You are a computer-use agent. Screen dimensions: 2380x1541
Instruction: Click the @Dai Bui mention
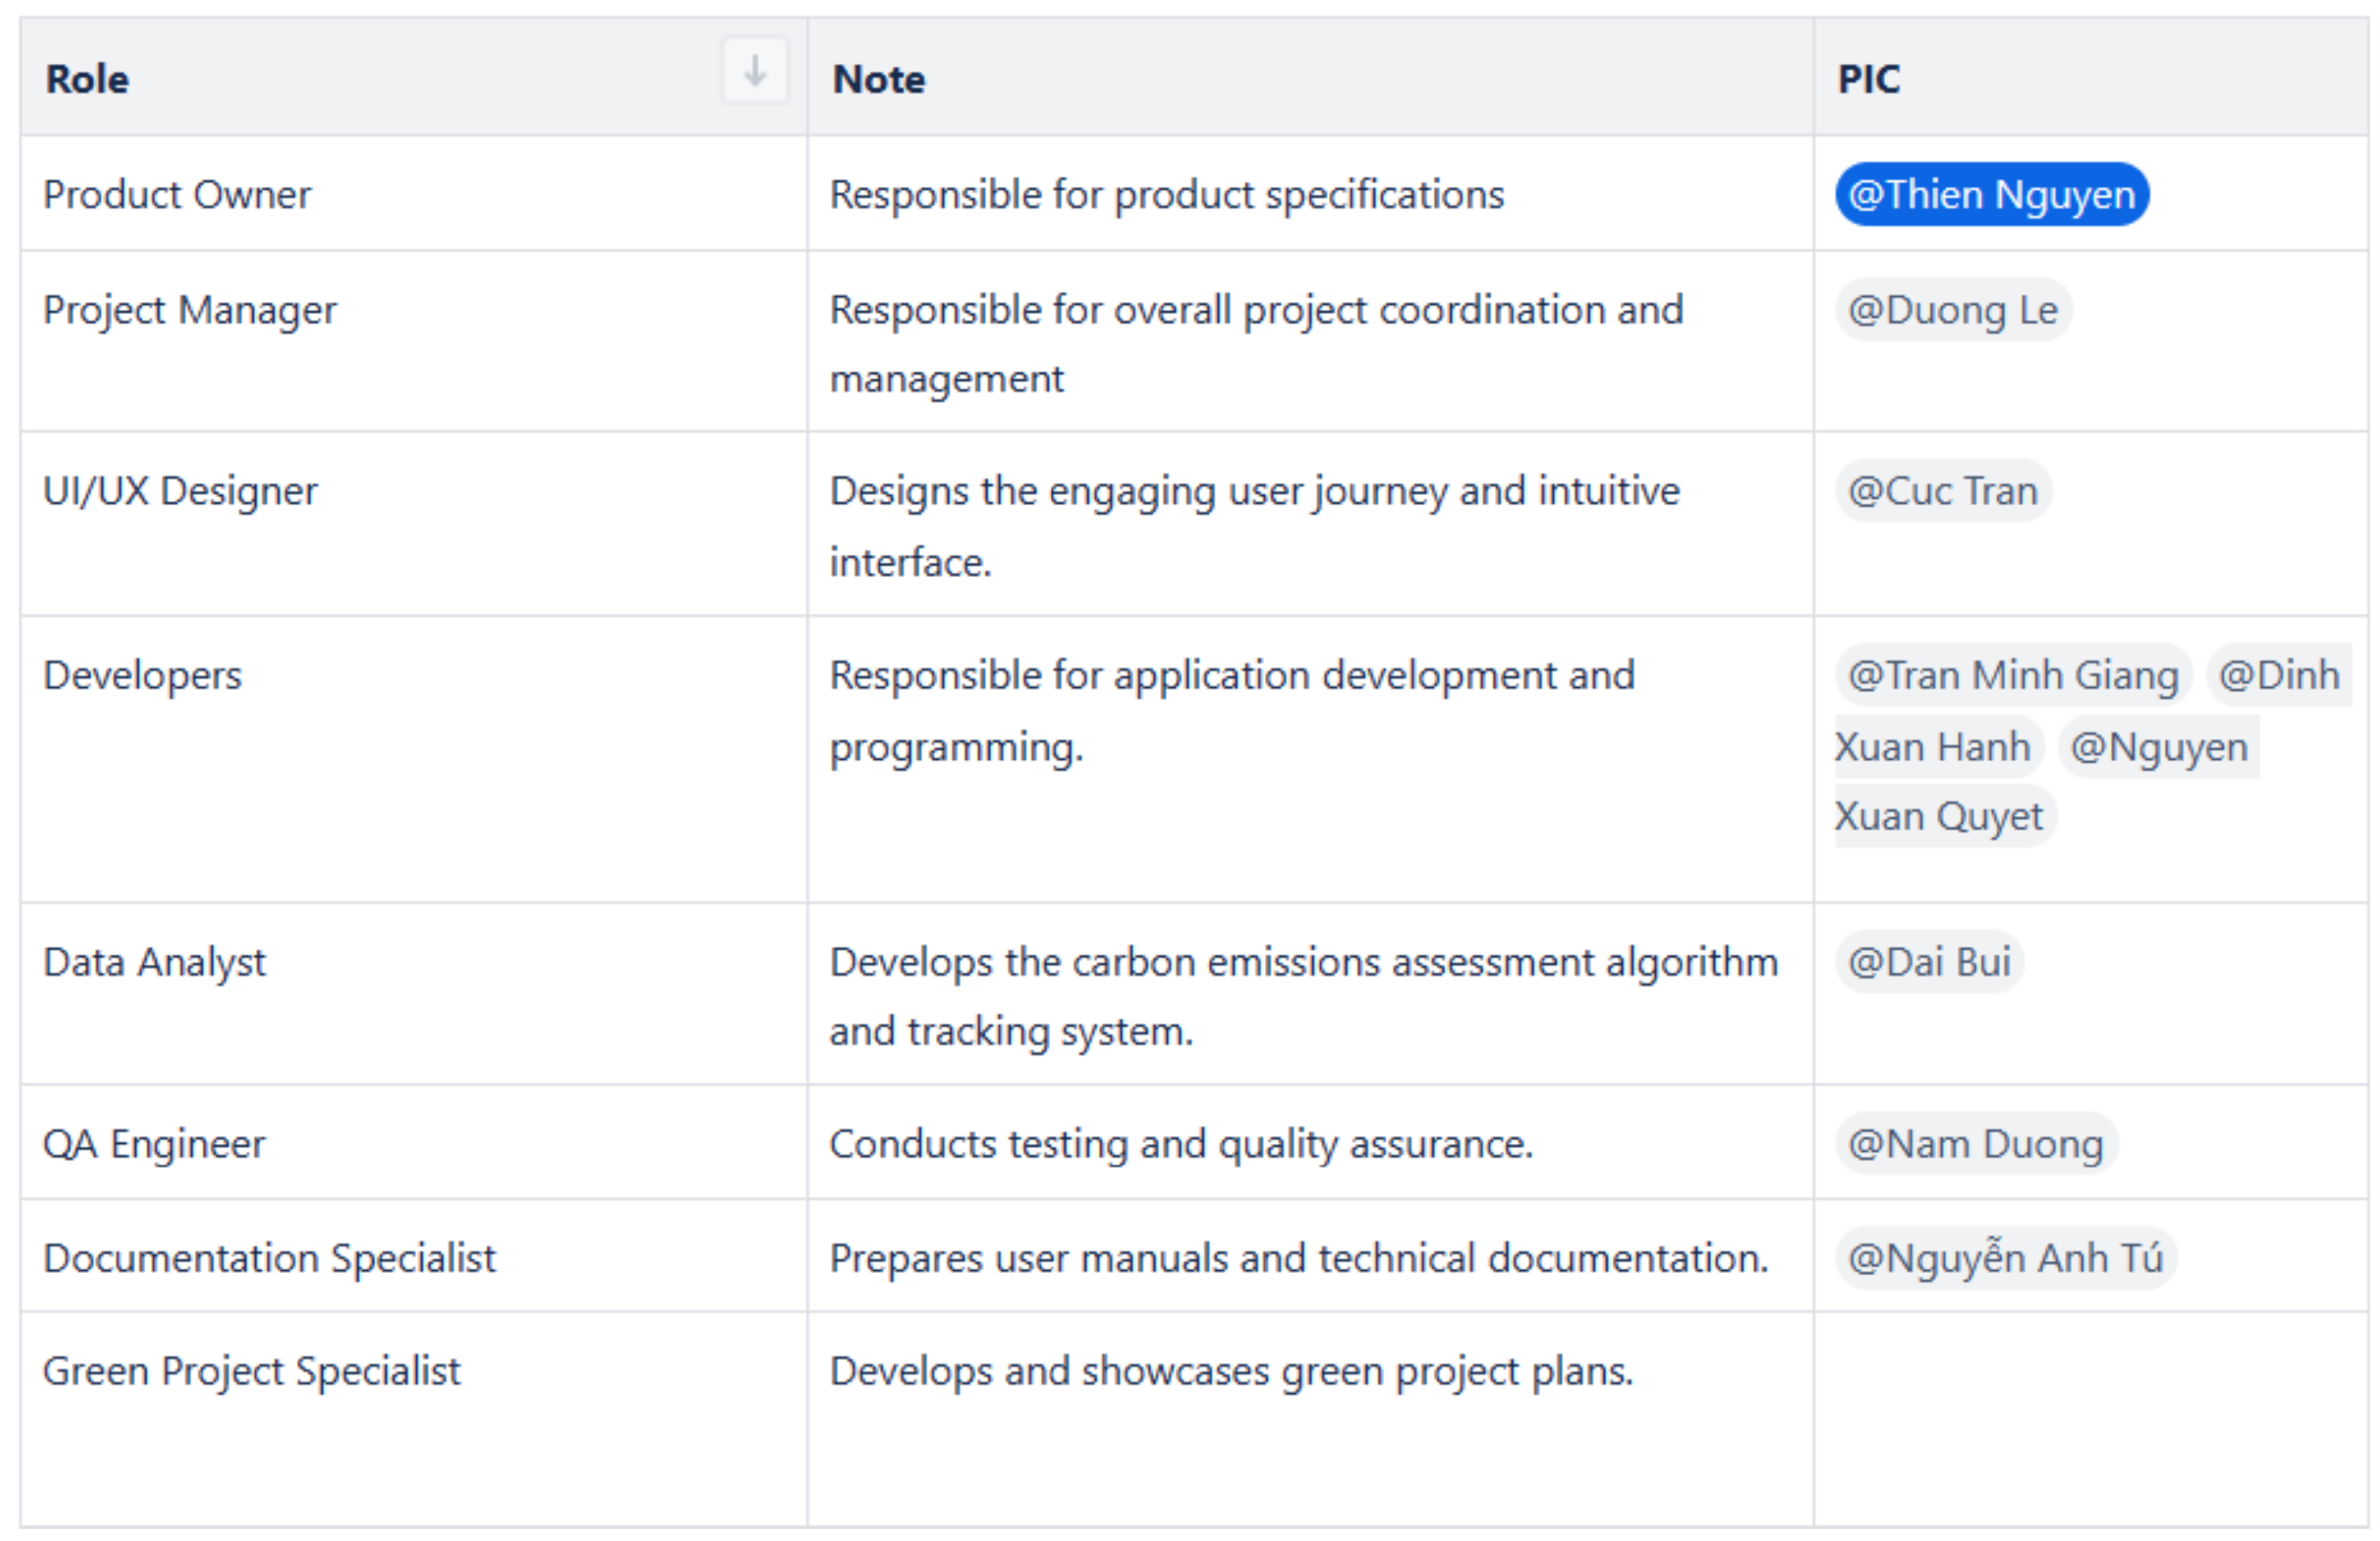[1928, 962]
